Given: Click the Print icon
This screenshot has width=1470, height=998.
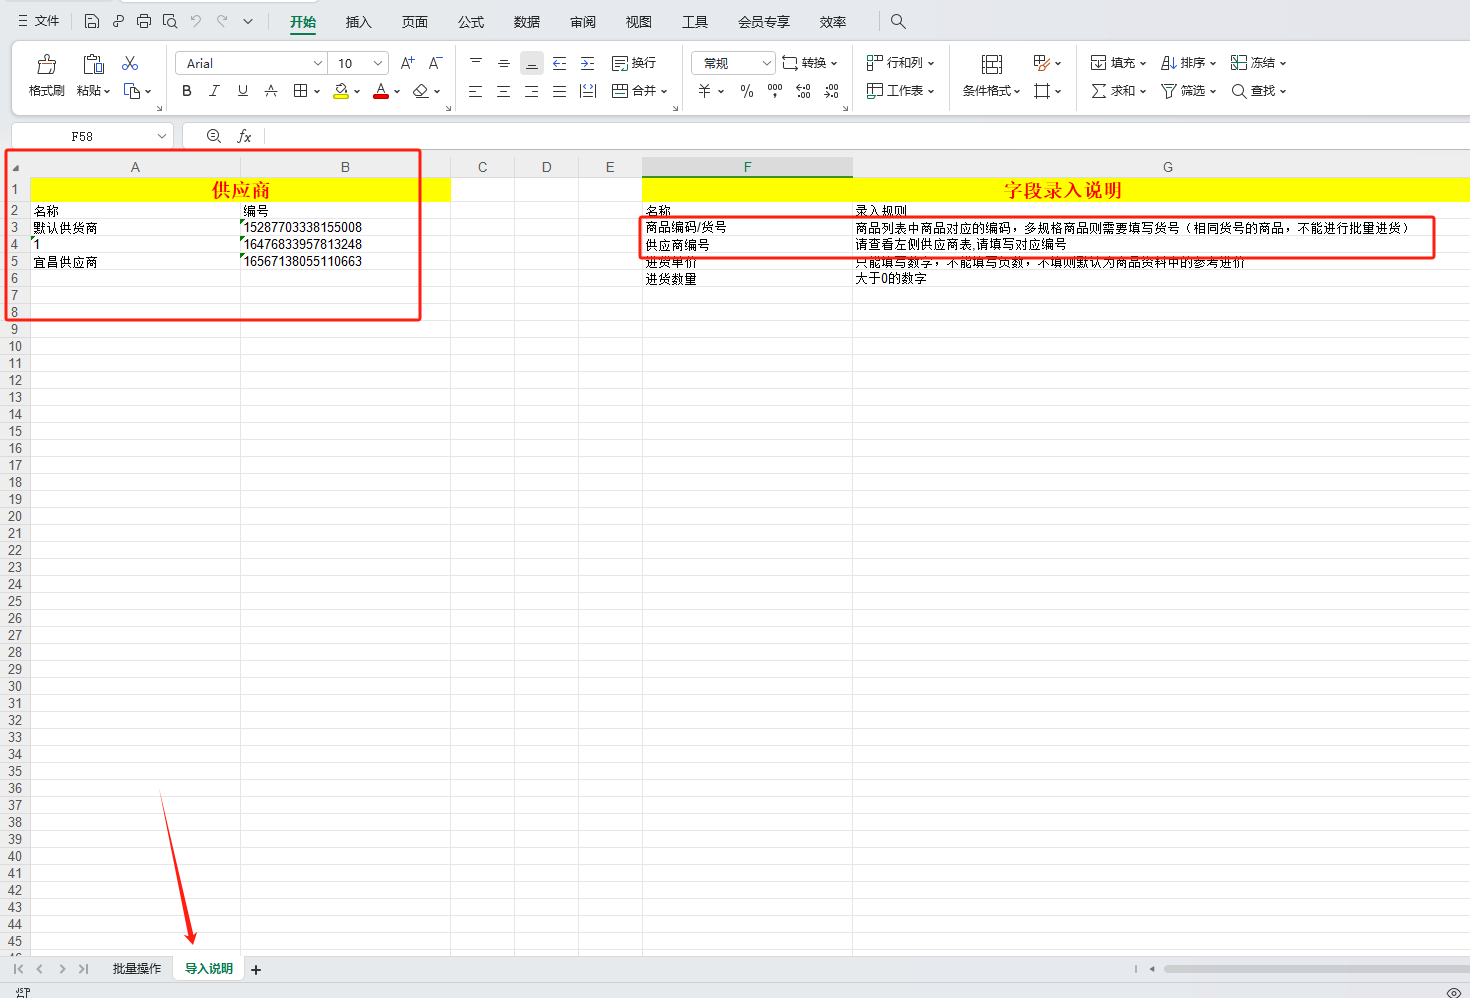Looking at the screenshot, I should pyautogui.click(x=144, y=21).
